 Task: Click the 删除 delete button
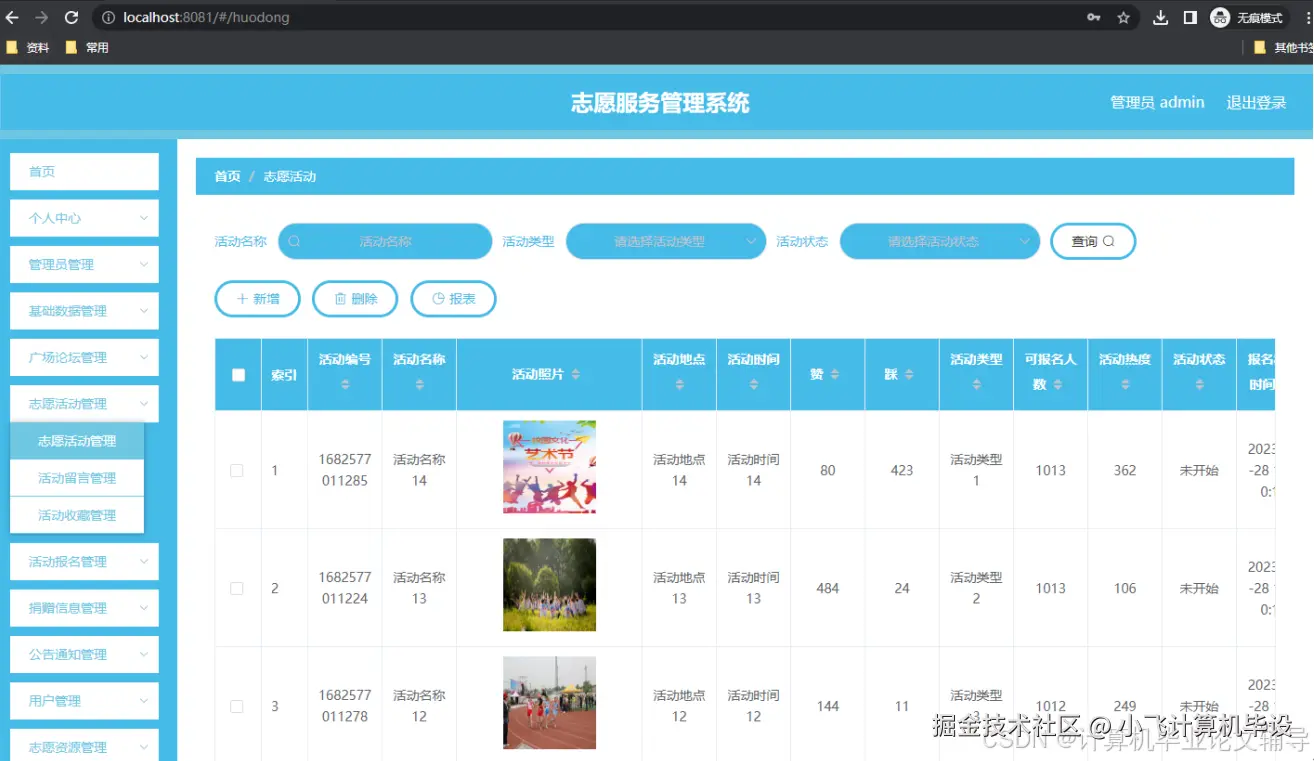(355, 299)
